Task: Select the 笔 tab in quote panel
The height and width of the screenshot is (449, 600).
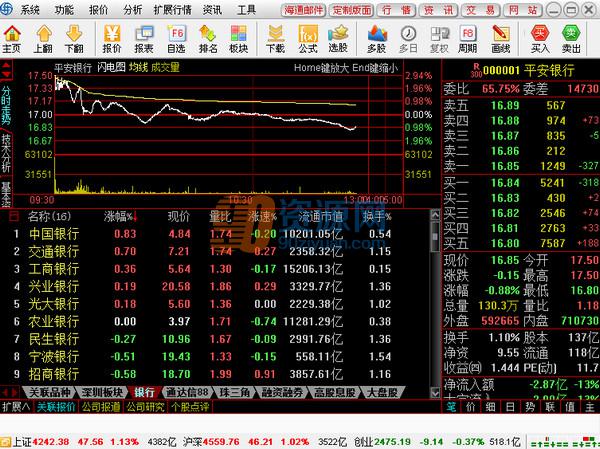Action: pos(451,407)
